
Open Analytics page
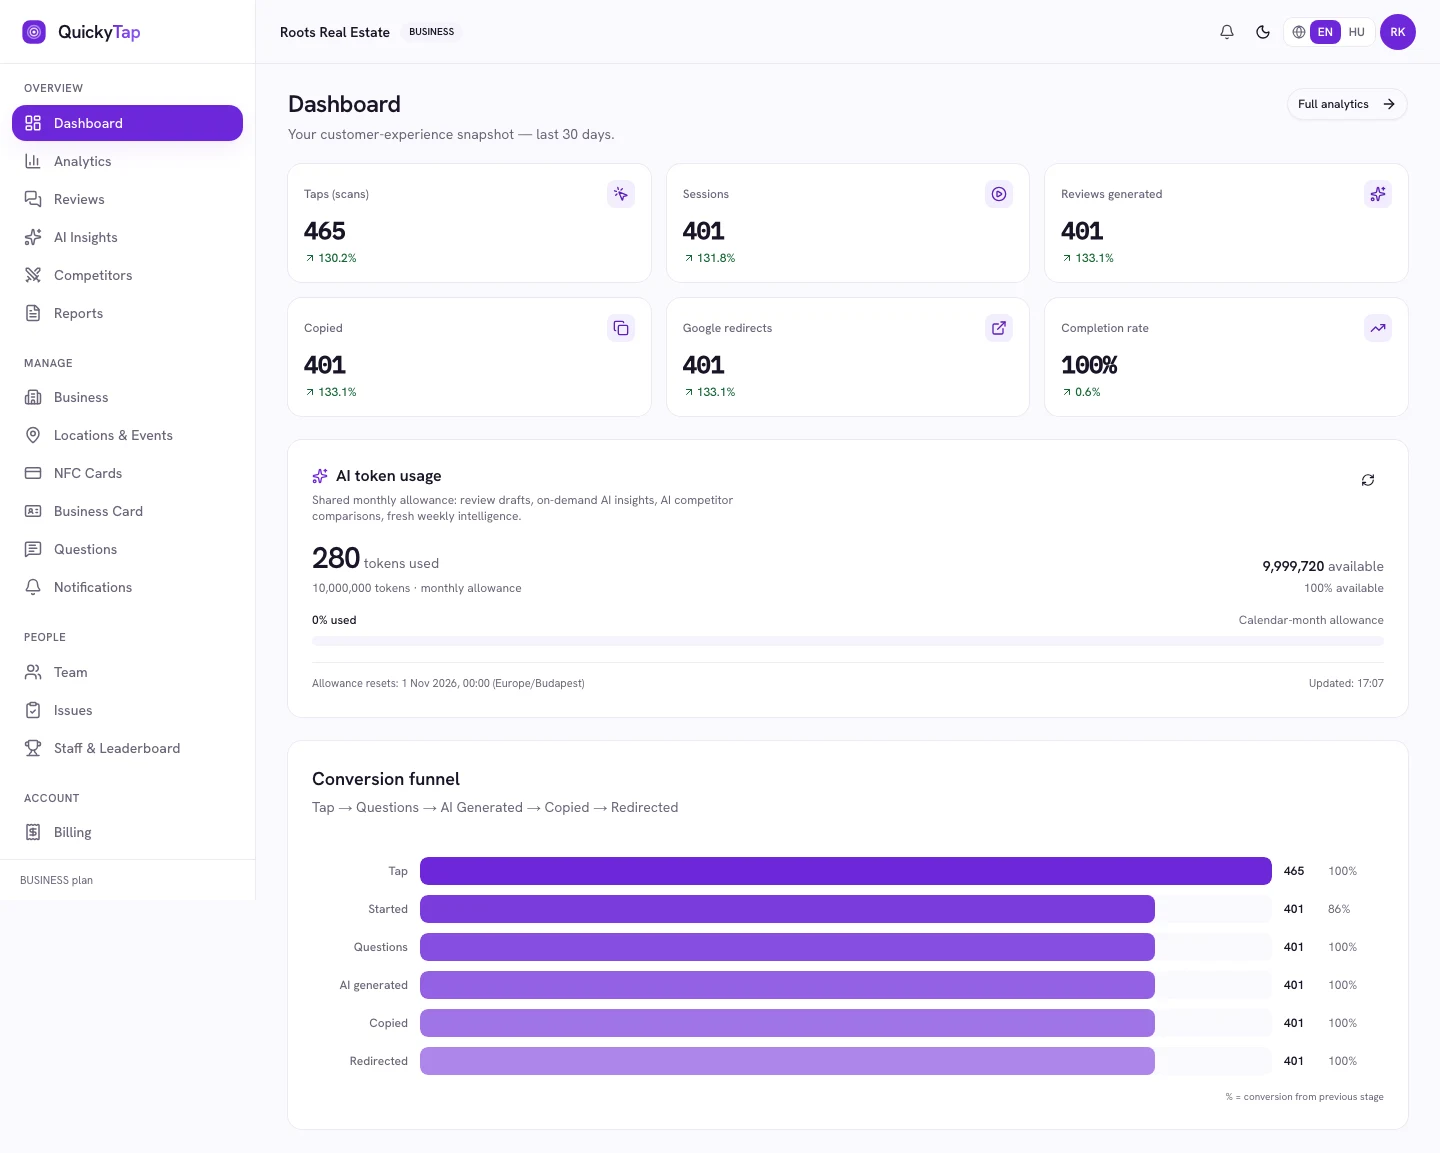pyautogui.click(x=127, y=161)
